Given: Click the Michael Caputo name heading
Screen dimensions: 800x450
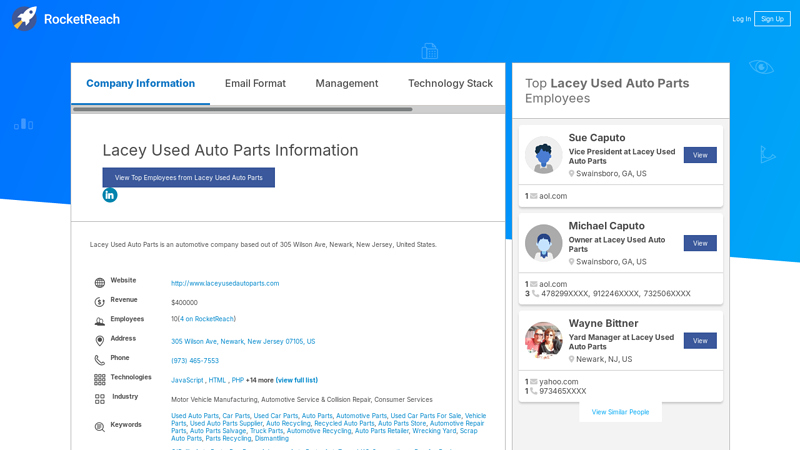Looking at the screenshot, I should (607, 226).
